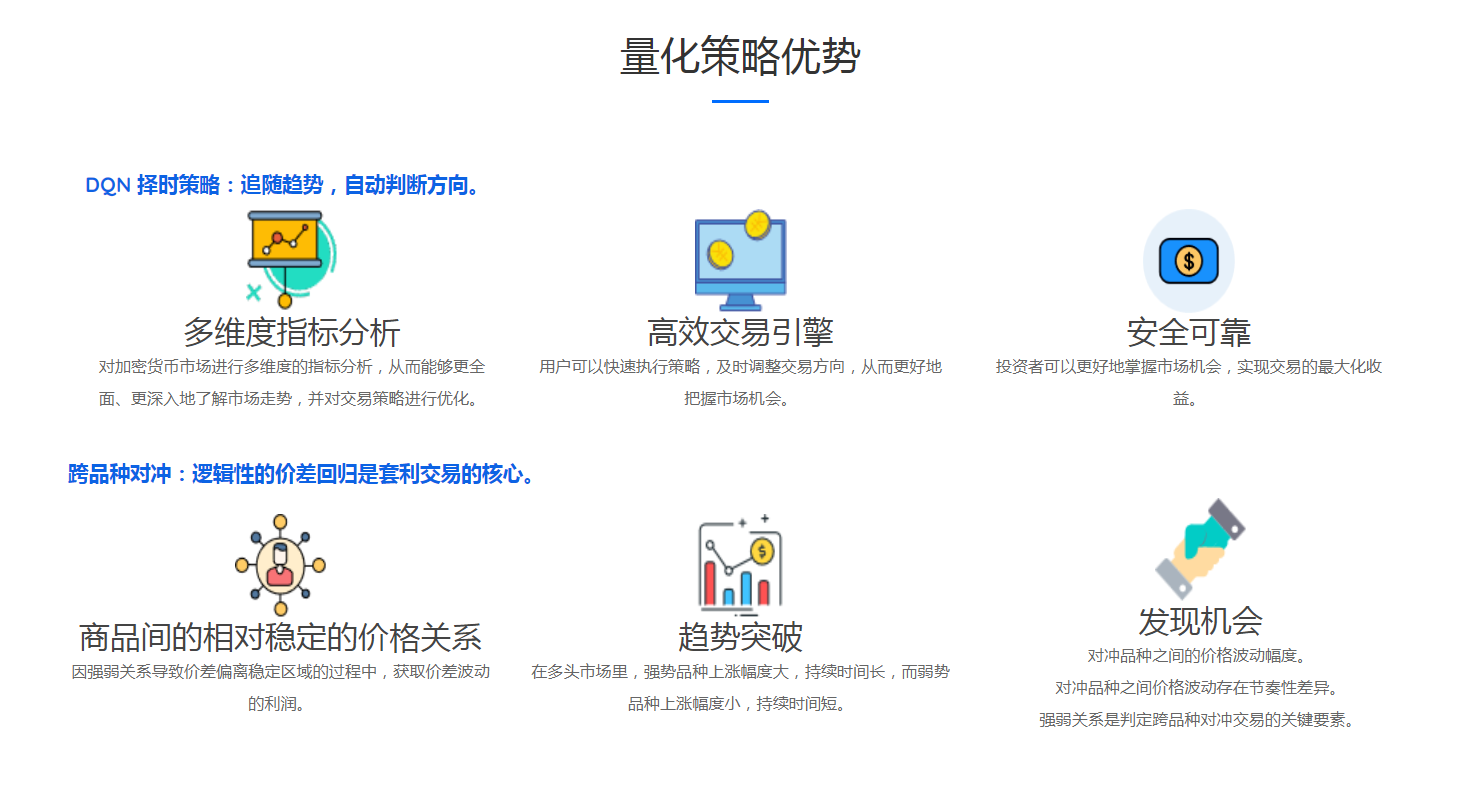Image resolution: width=1460 pixels, height=786 pixels.
Task: Click the DQN 择时策略 blue subtitle
Action: tap(286, 185)
